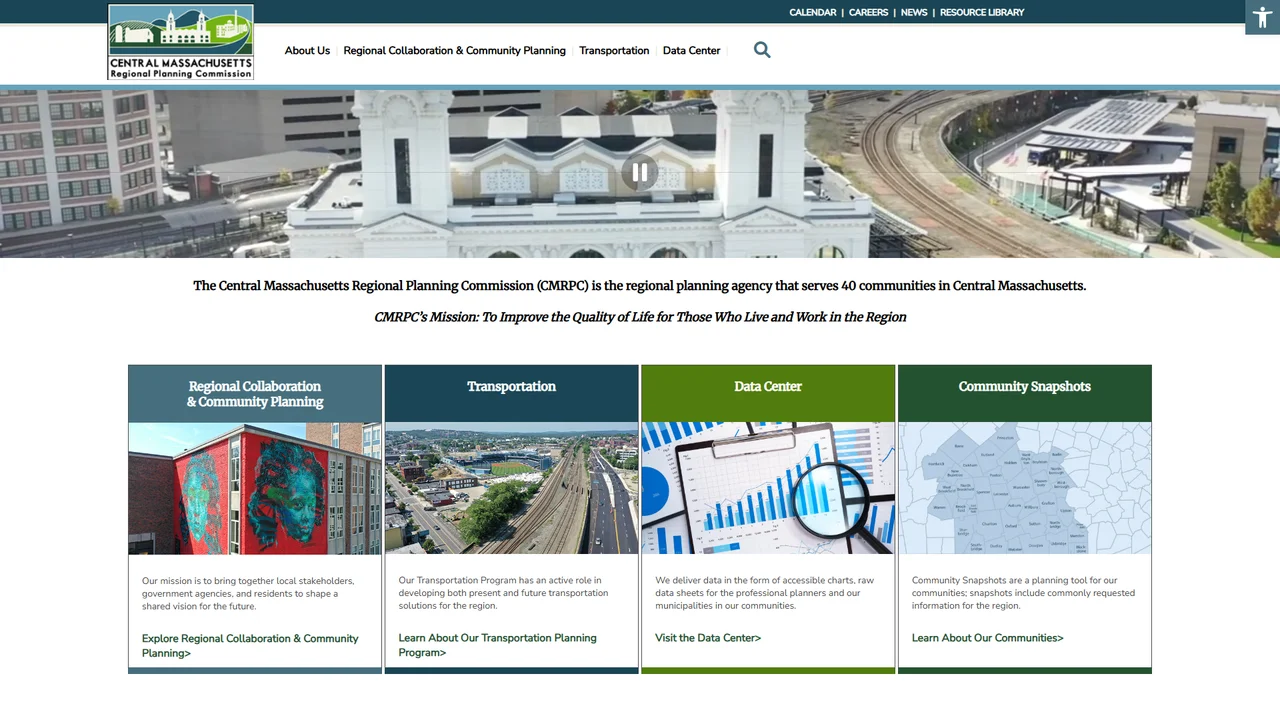Click Explore Regional Collaboration & Community Planning link
The height and width of the screenshot is (720, 1280).
(250, 646)
